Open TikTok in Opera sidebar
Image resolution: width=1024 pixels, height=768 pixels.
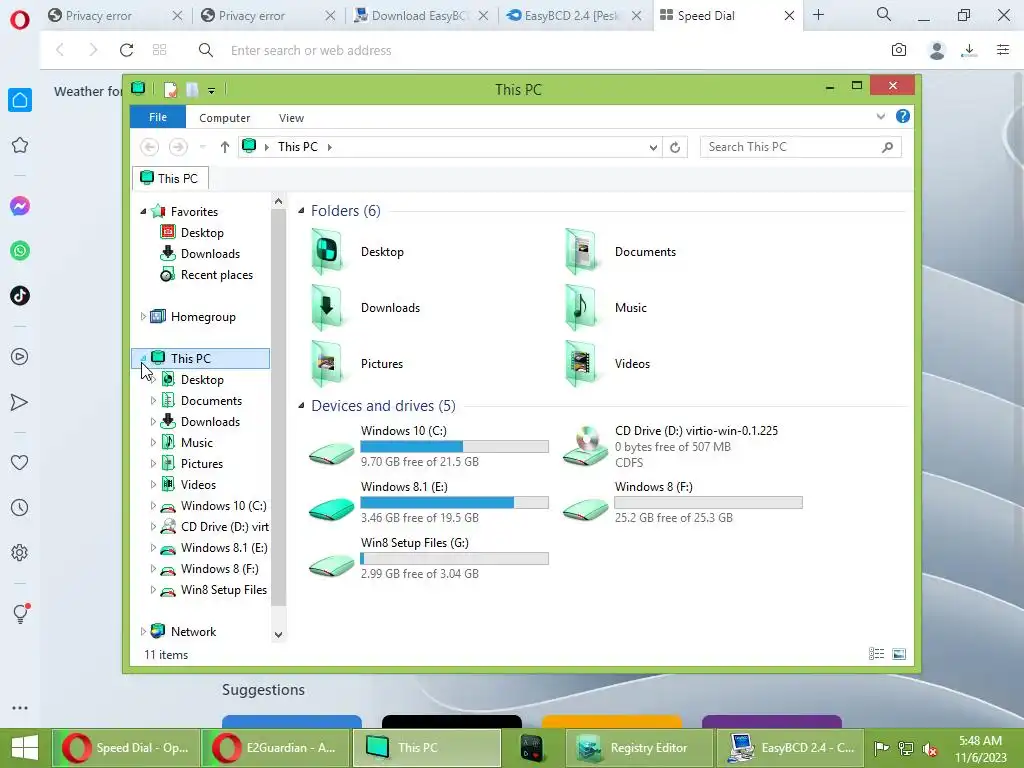pyautogui.click(x=20, y=296)
